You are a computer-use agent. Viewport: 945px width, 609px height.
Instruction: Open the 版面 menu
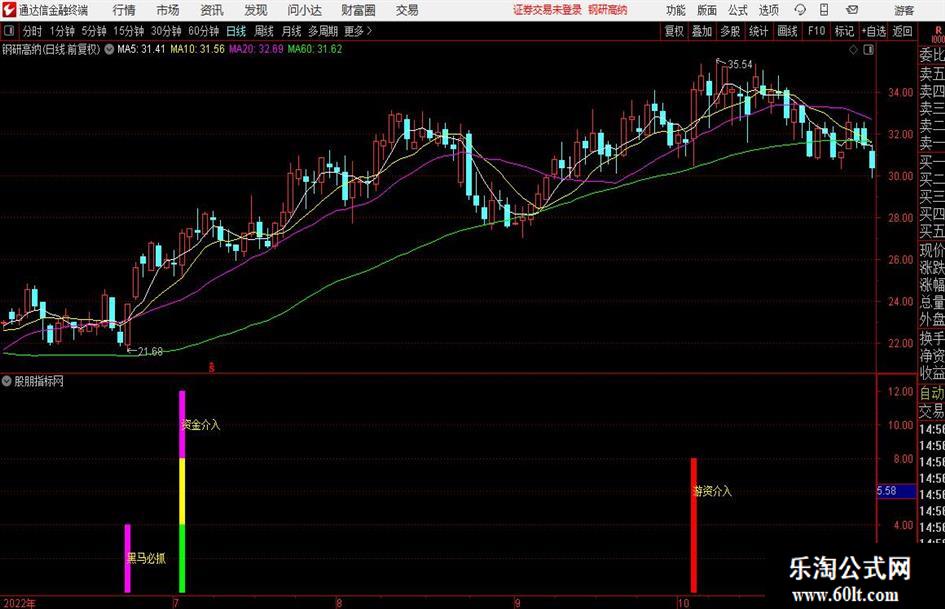point(706,10)
